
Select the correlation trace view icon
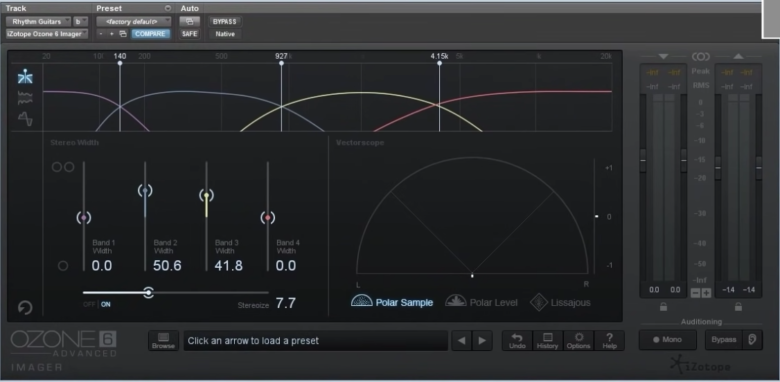(25, 119)
